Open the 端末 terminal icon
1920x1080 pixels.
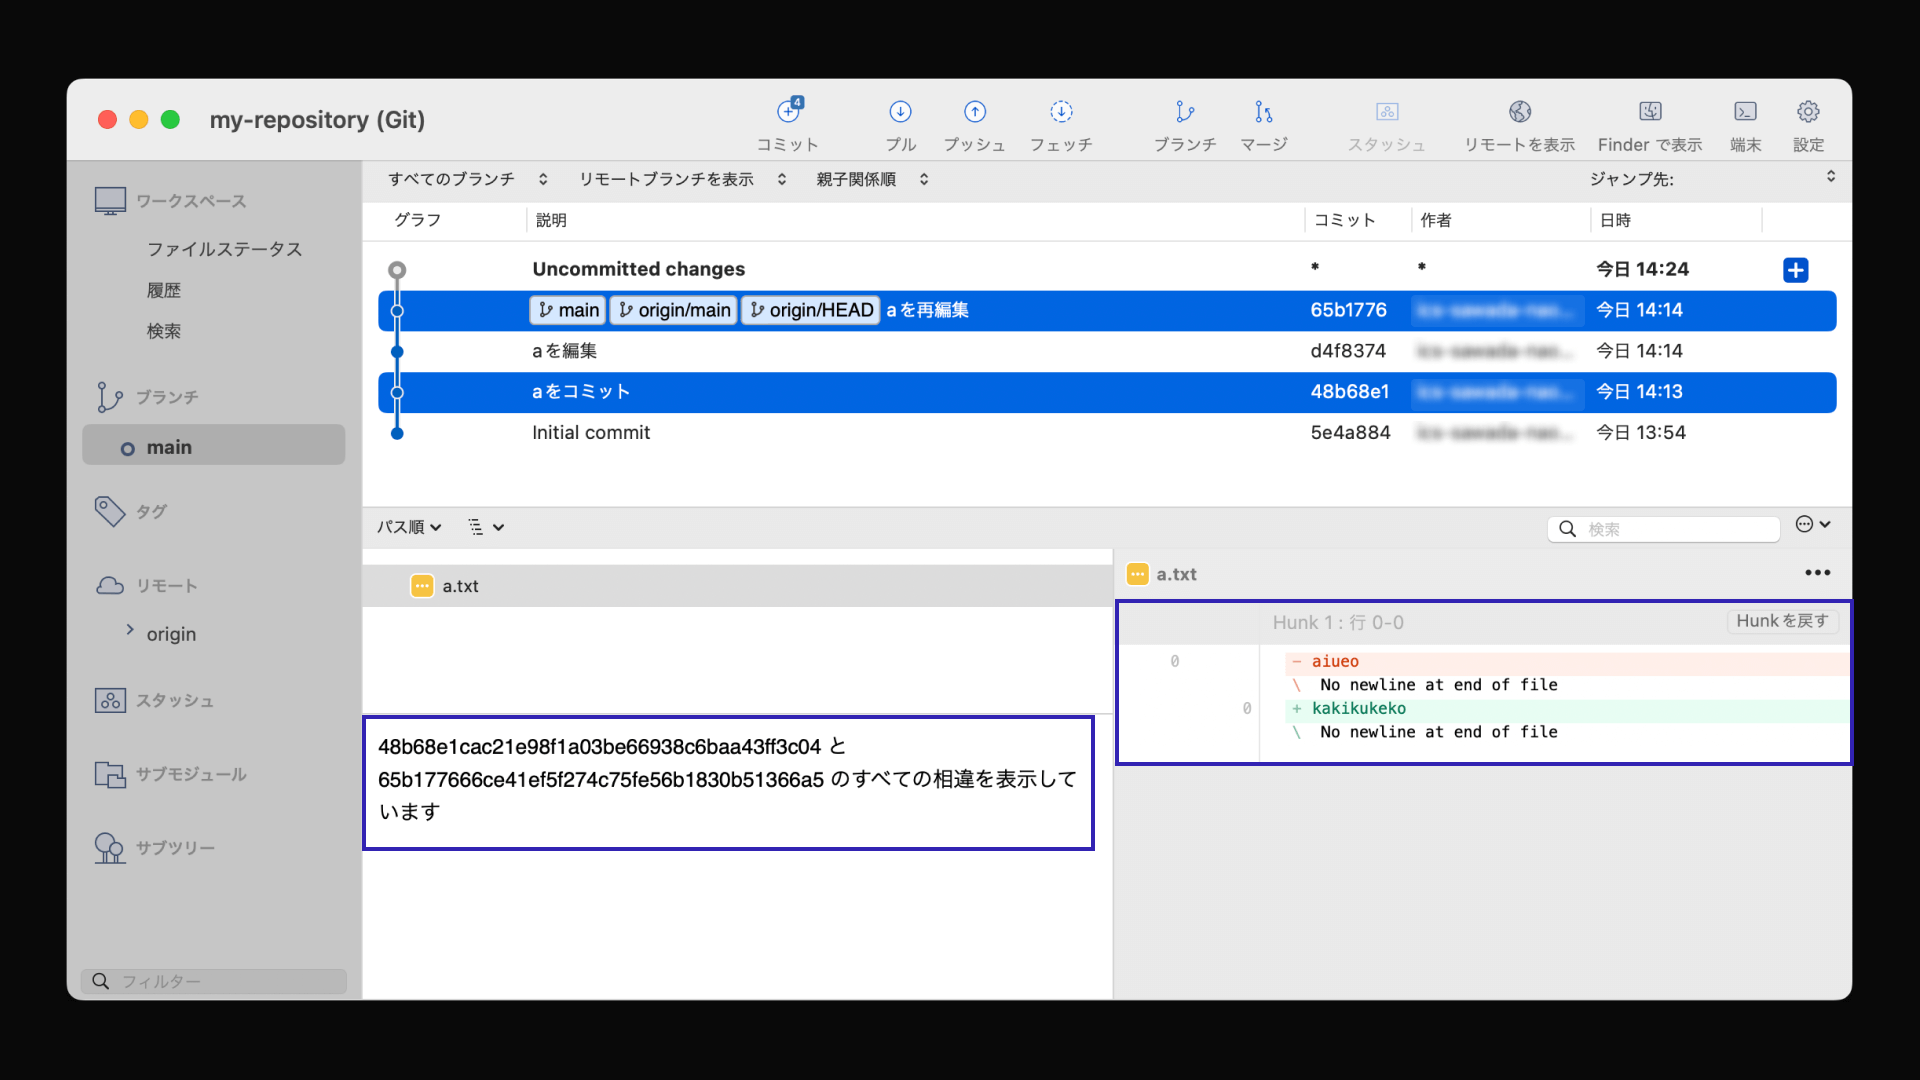pyautogui.click(x=1746, y=111)
